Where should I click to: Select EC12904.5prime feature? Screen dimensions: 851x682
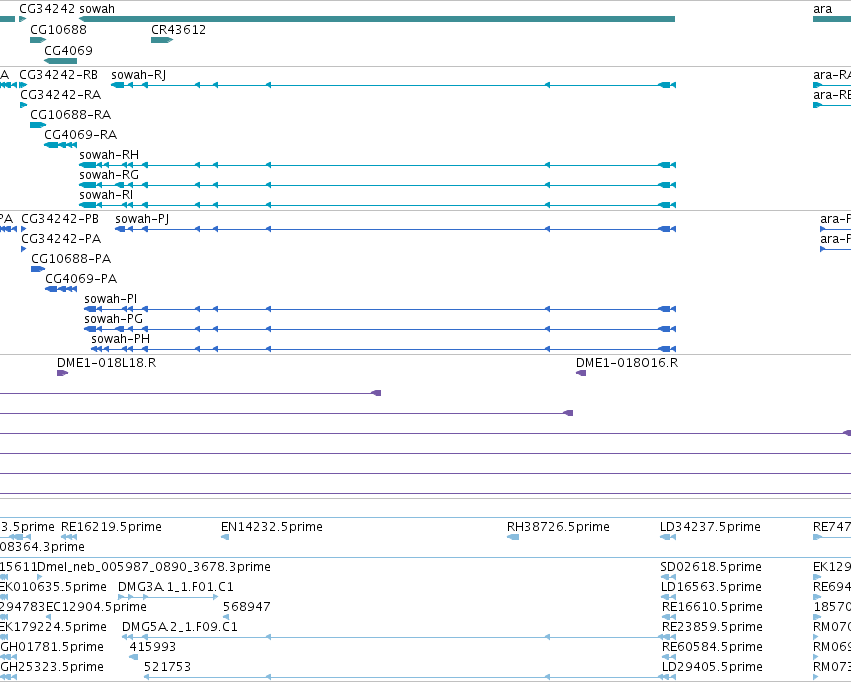48,617
